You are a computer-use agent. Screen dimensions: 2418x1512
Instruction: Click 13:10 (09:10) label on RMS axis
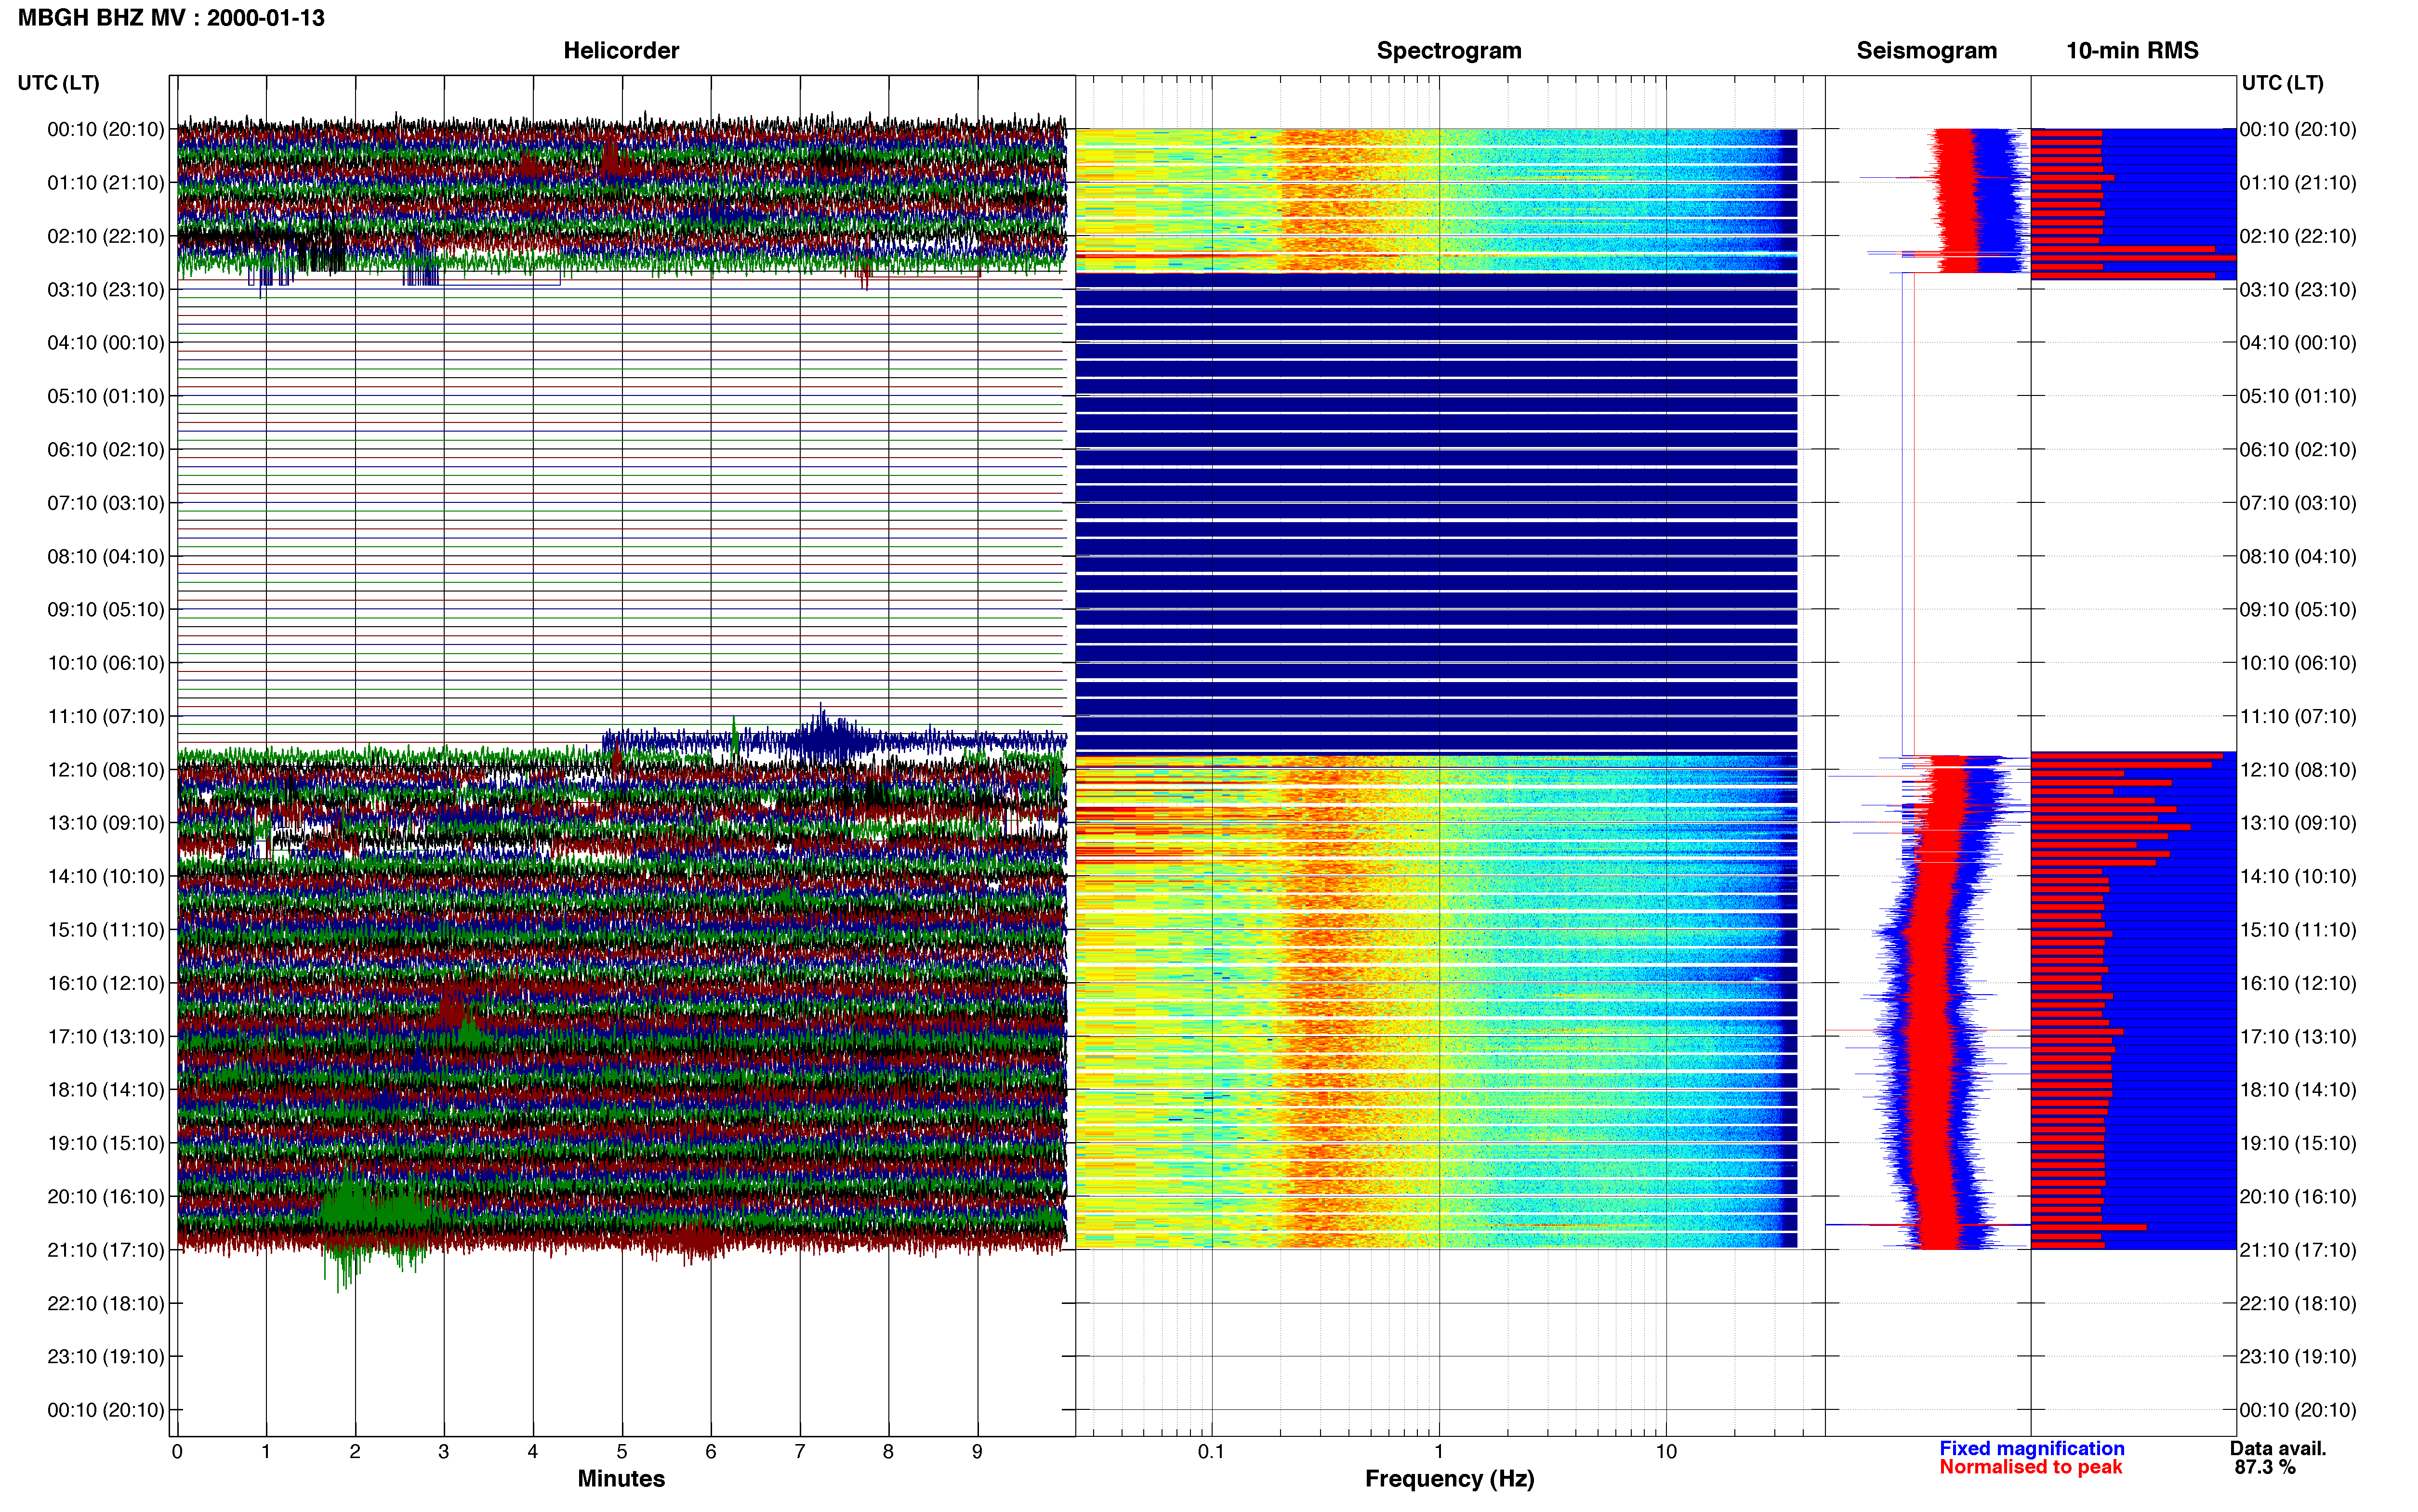click(x=2298, y=823)
